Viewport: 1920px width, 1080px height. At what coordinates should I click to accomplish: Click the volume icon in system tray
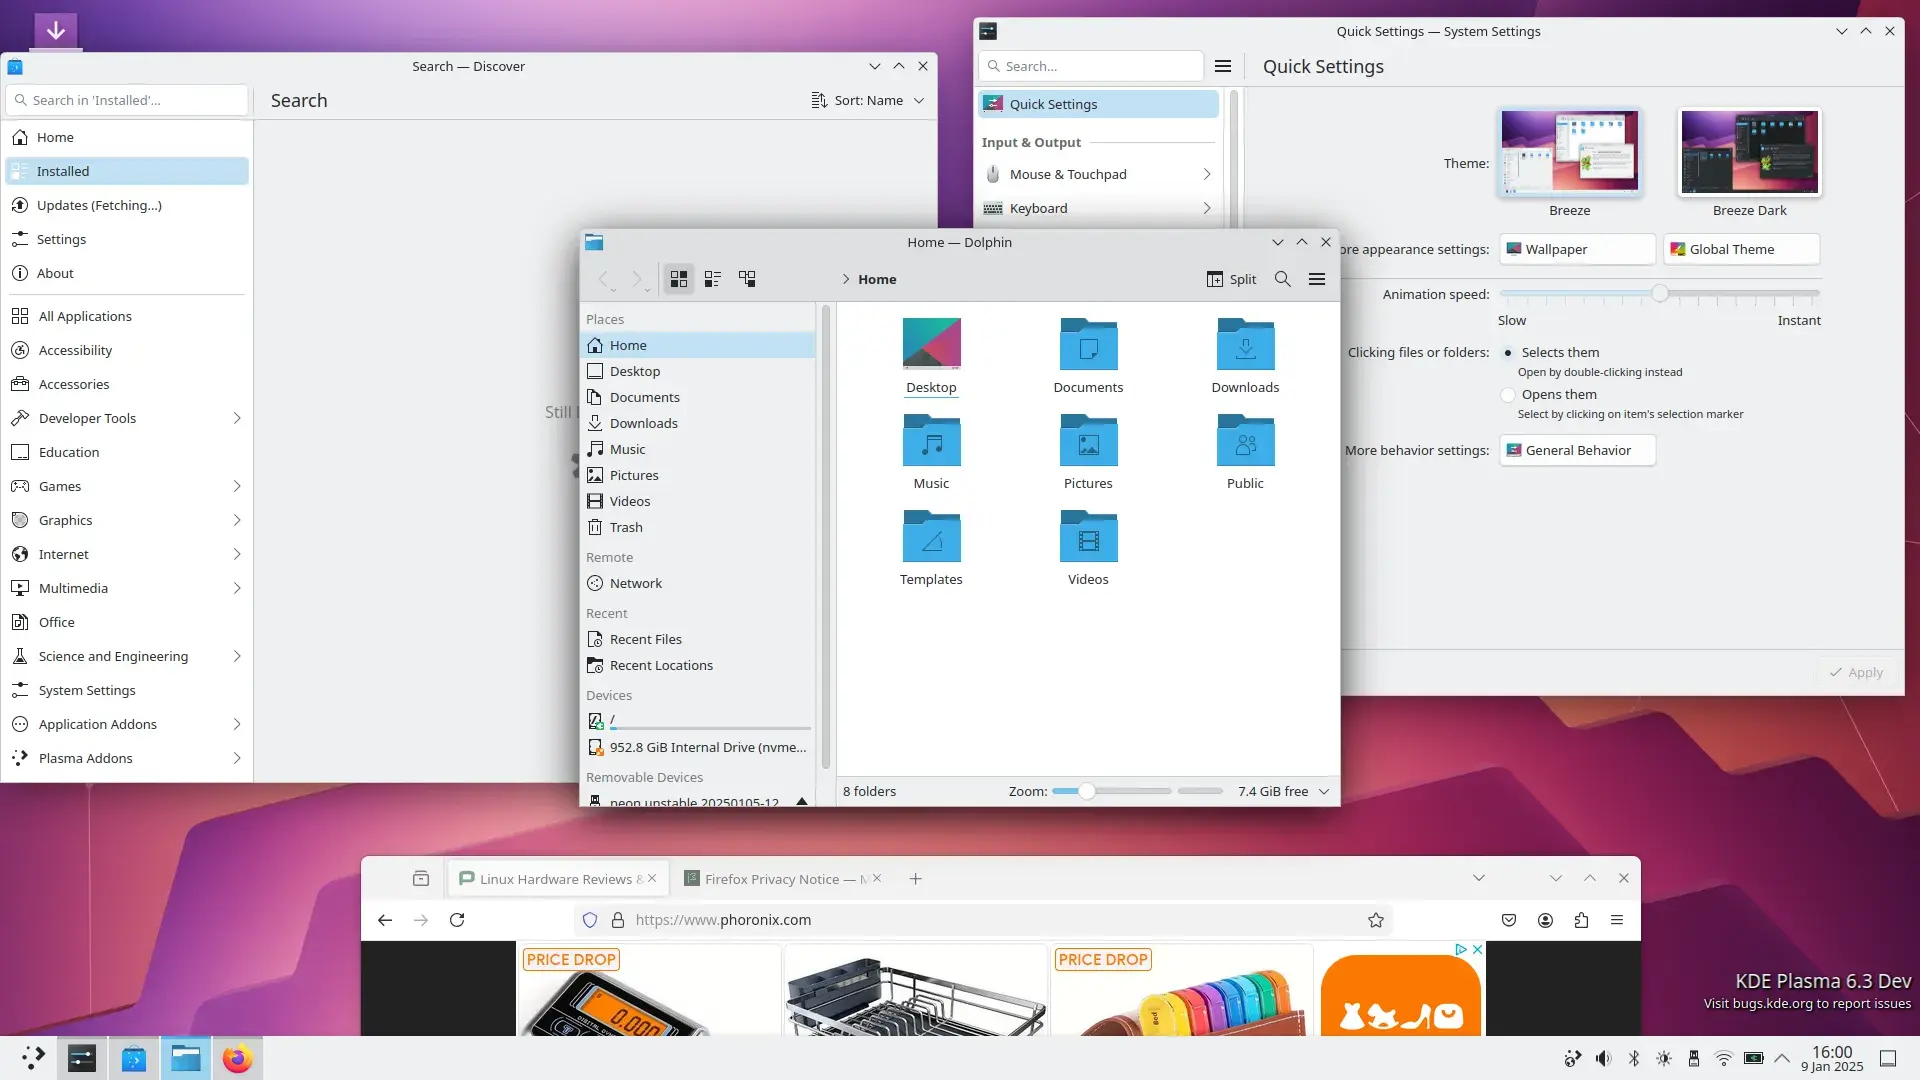point(1603,1058)
